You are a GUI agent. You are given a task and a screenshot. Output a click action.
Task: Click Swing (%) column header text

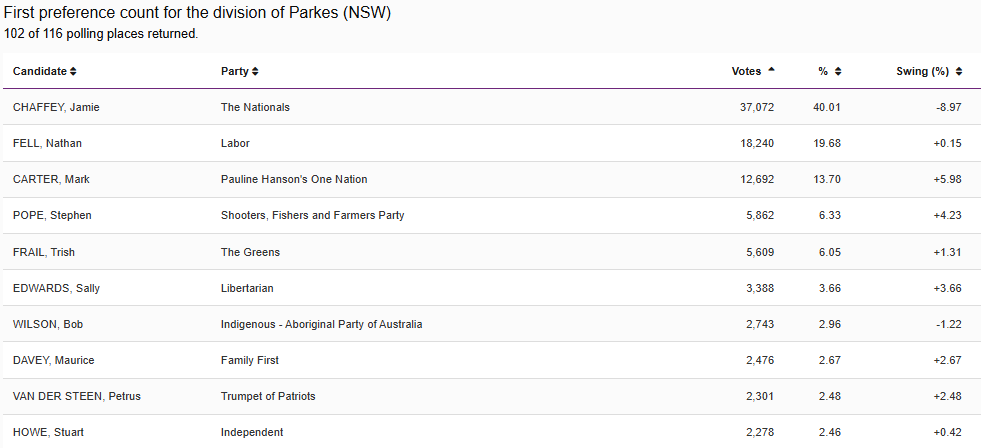922,72
